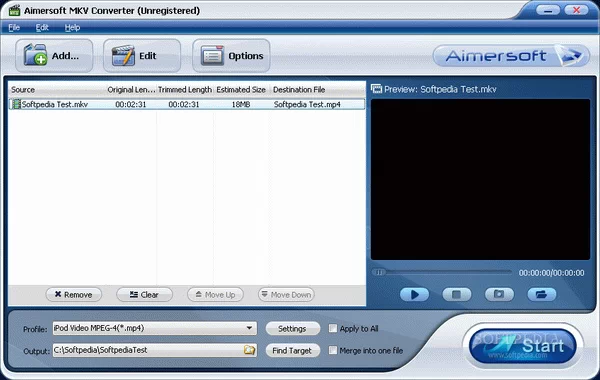600x380 pixels.
Task: Close the Aimersoft MKV Converter window
Action: point(576,10)
